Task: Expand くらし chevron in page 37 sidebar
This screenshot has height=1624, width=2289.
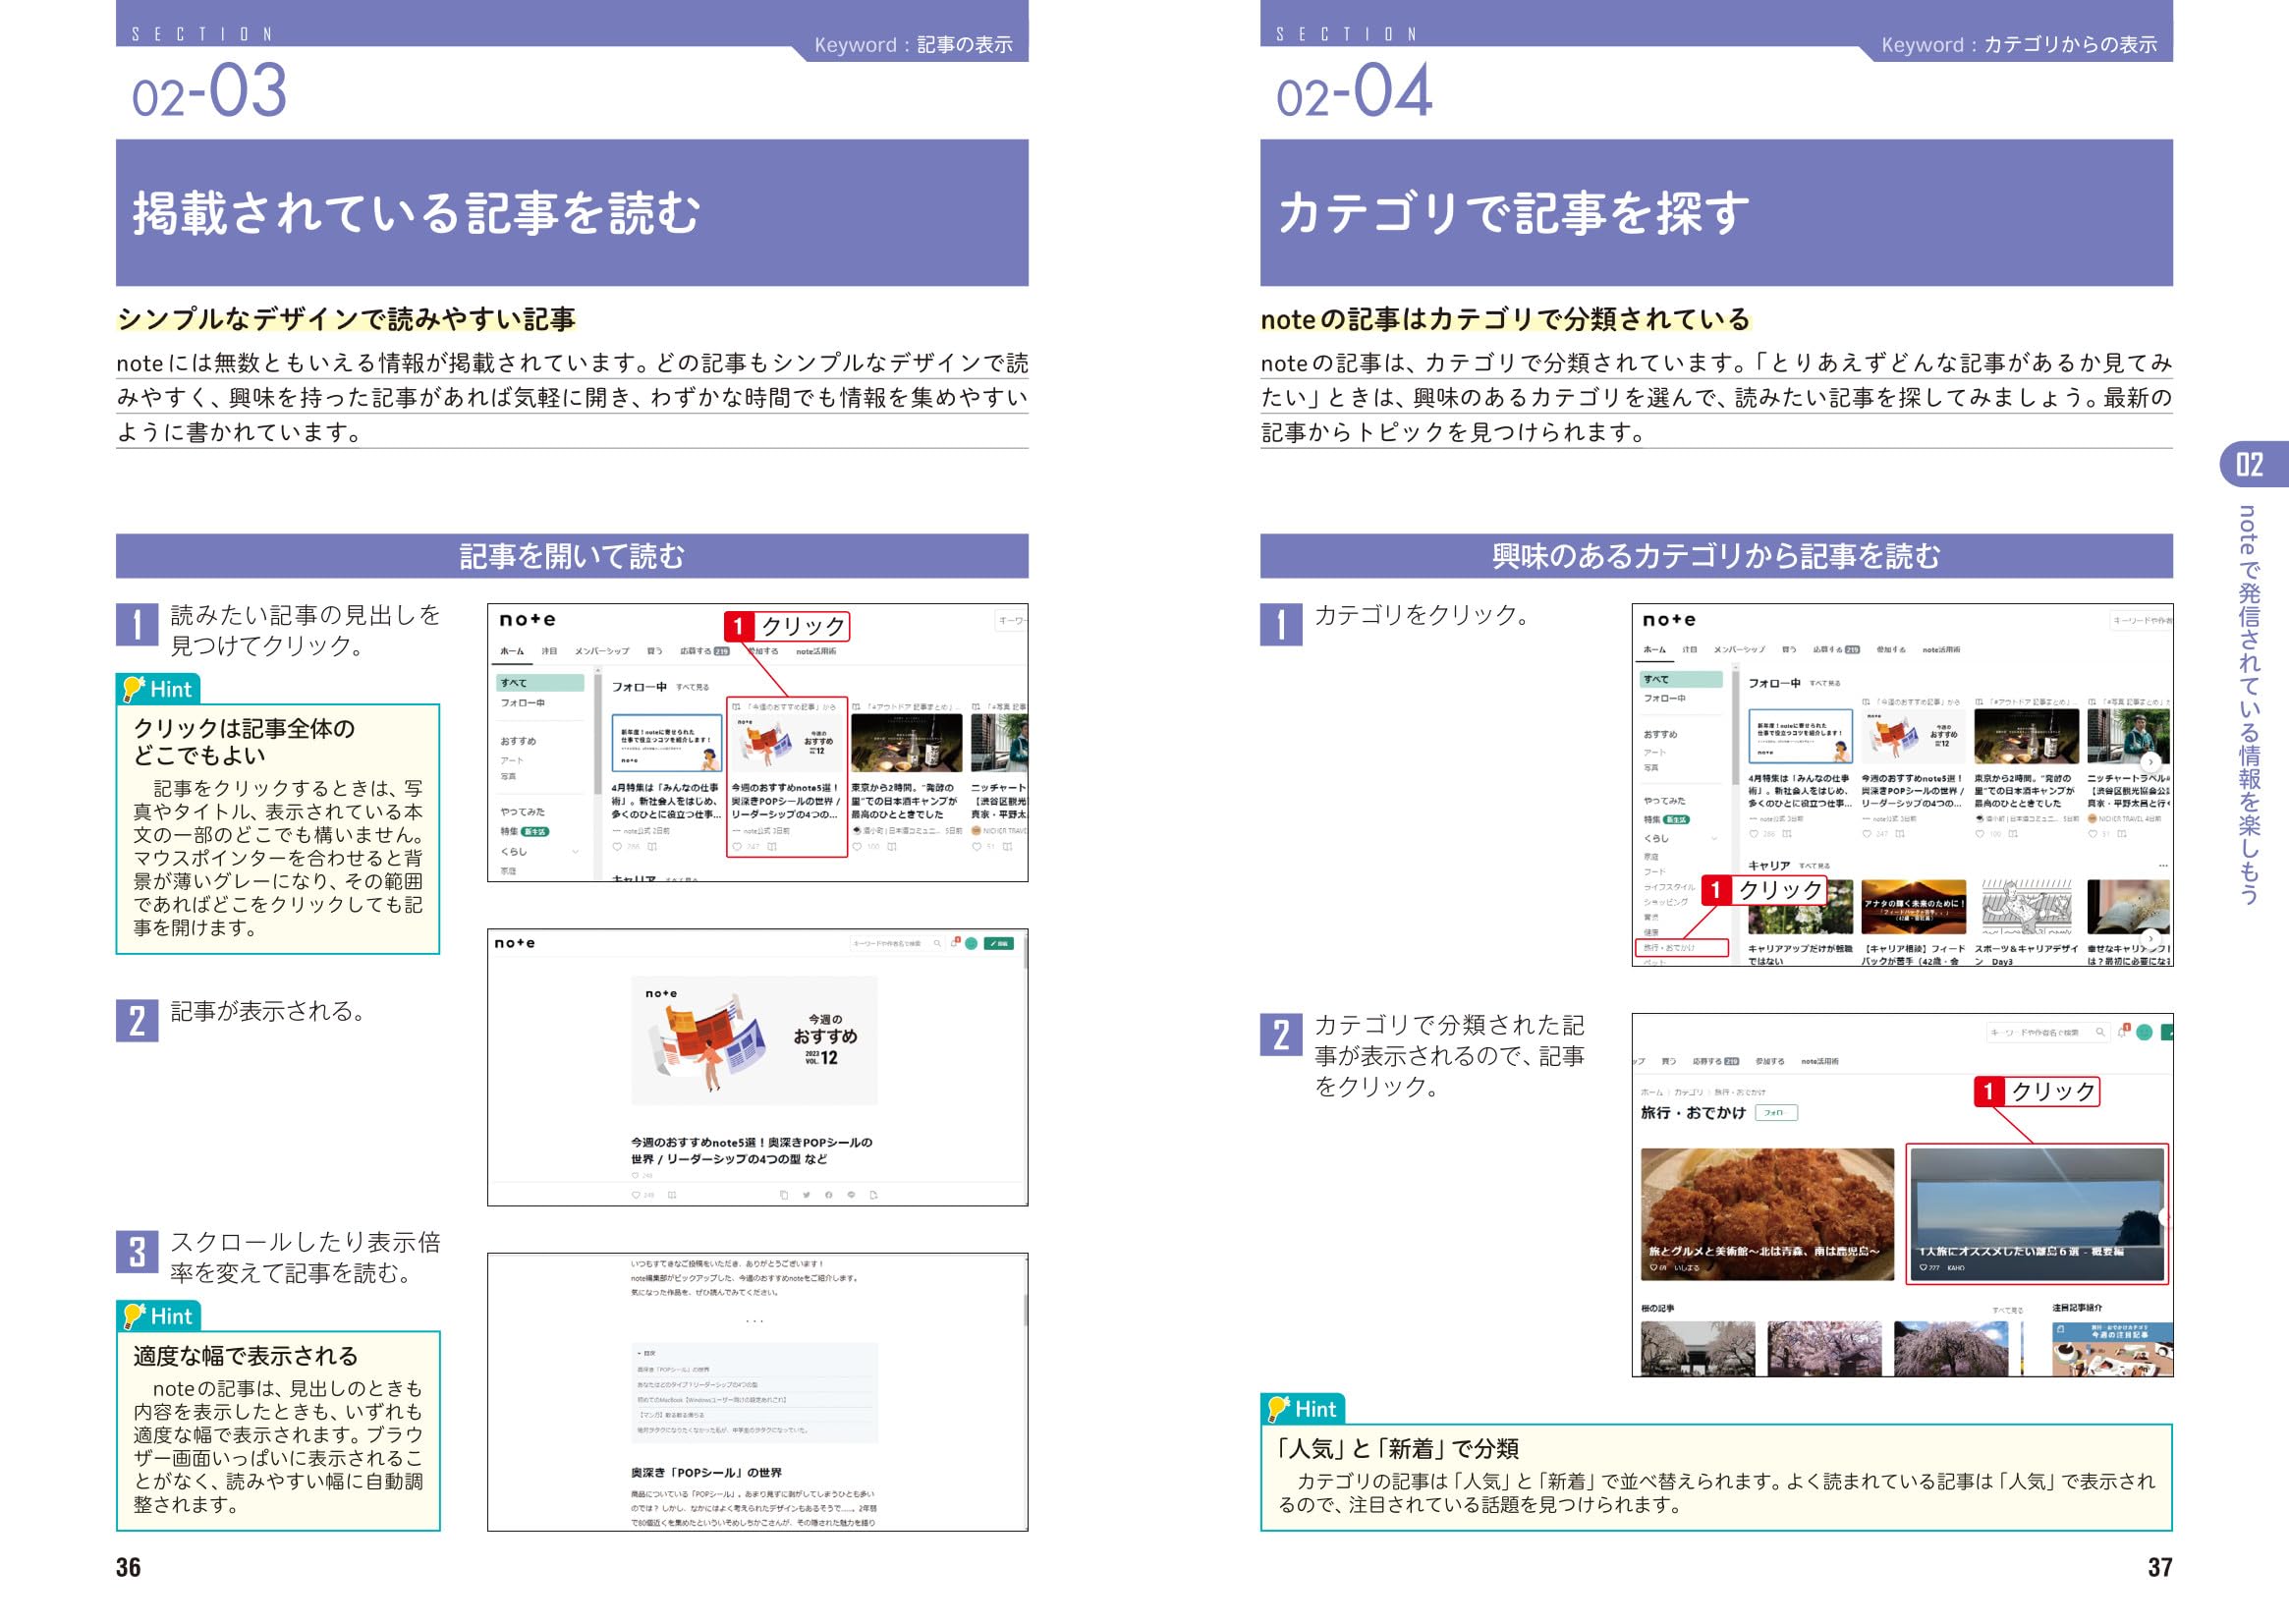Action: (1714, 838)
